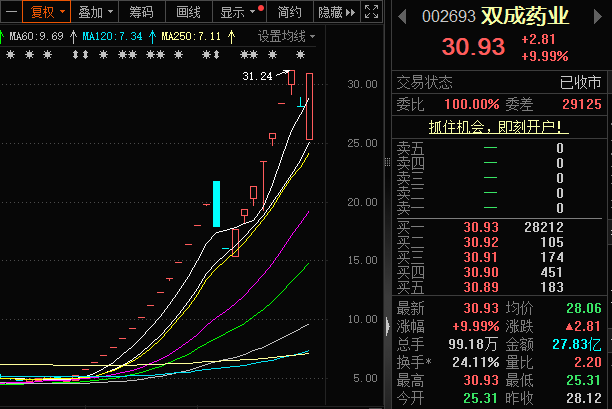The height and width of the screenshot is (409, 612).
Task: Open the 显示 display dropdown
Action: (x=240, y=13)
